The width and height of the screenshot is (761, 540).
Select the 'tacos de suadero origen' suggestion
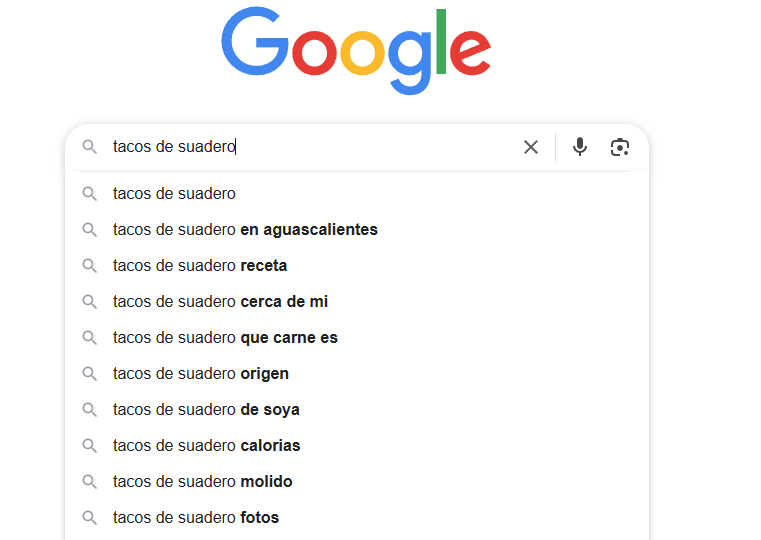[x=200, y=374]
